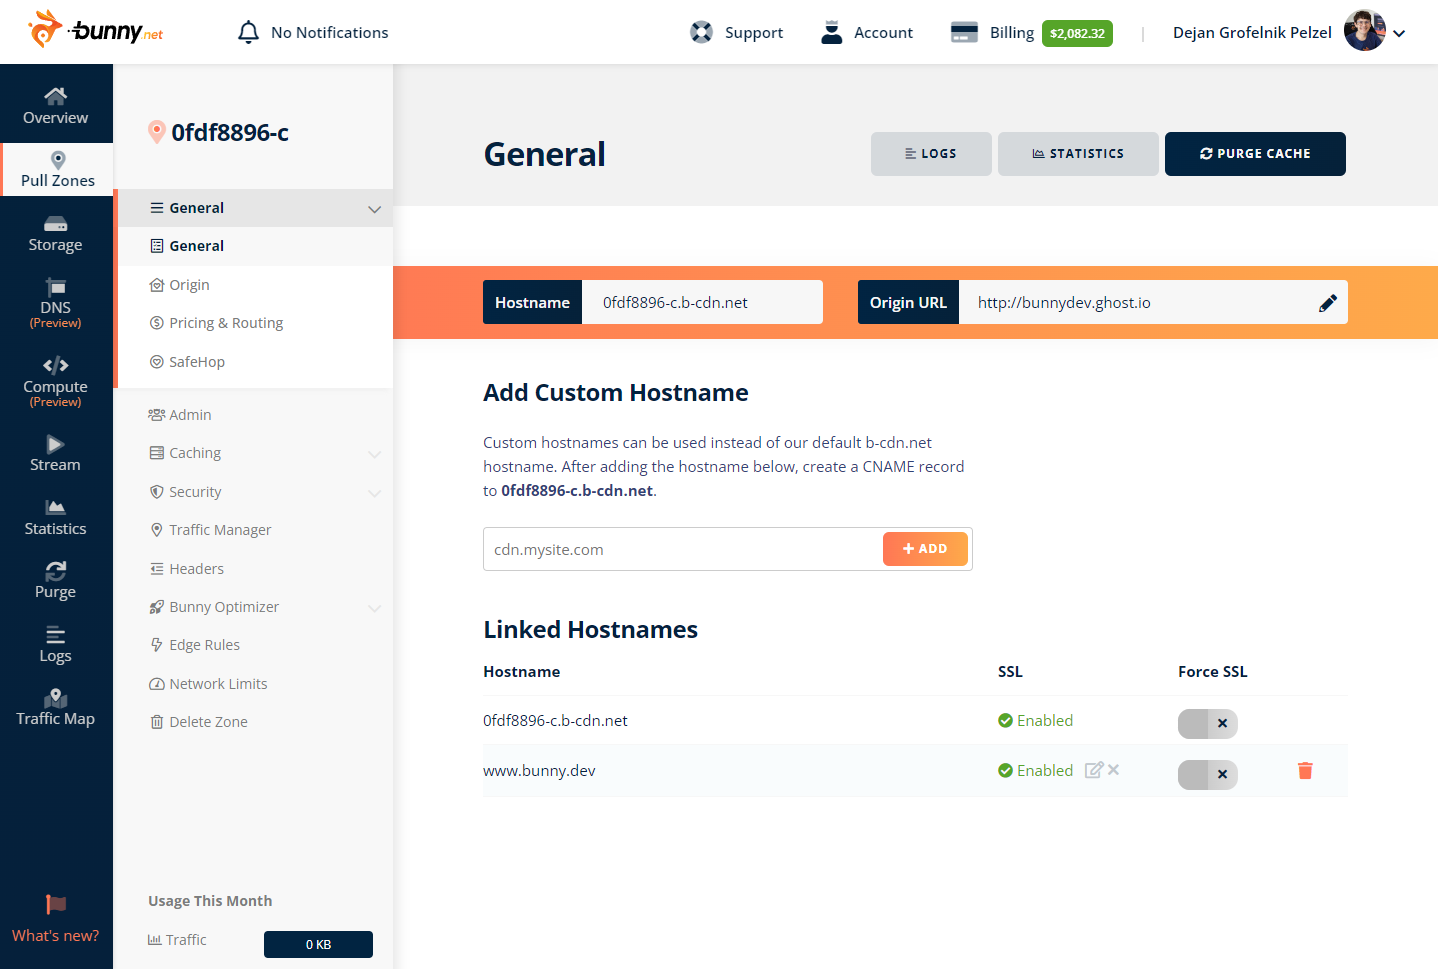Open the Logs sidebar item

pos(56,644)
